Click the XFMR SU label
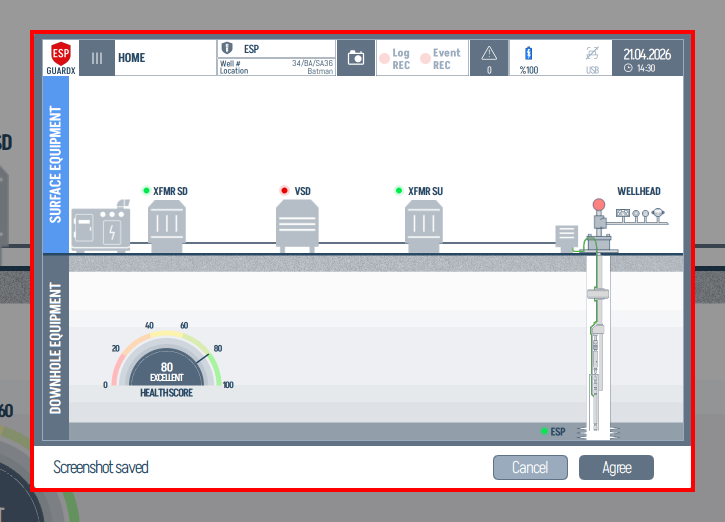The width and height of the screenshot is (725, 522). [425, 191]
